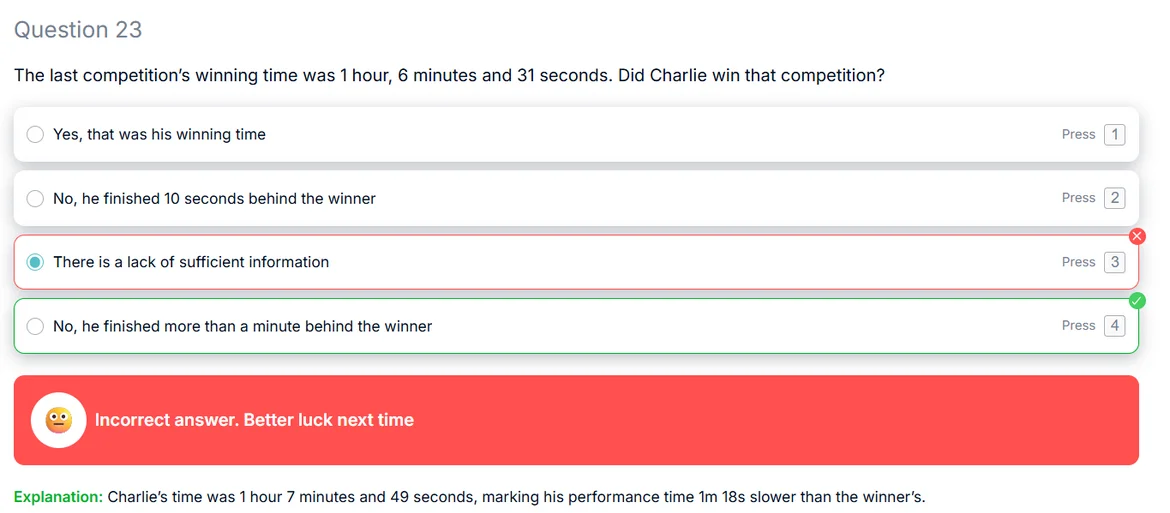Click the keyboard shortcut box labeled 4
Screen dimensions: 1170x513
tap(1114, 326)
